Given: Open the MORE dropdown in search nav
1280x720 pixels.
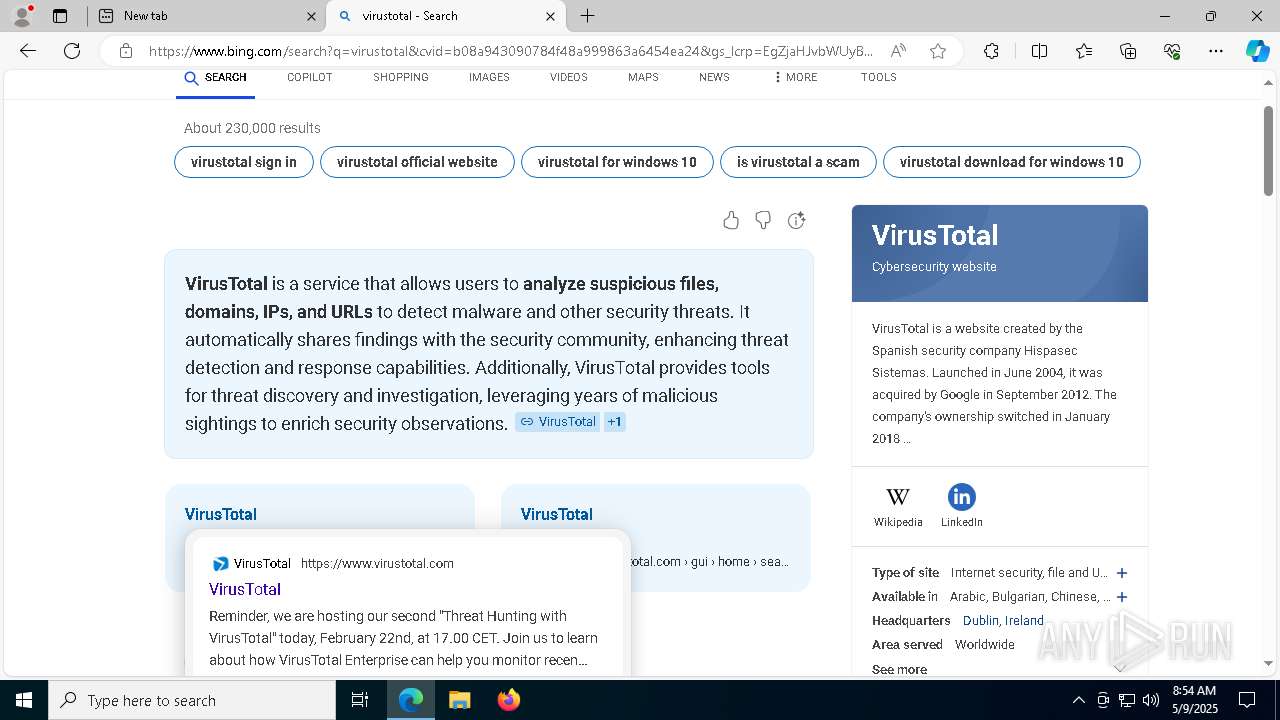Looking at the screenshot, I should pyautogui.click(x=795, y=77).
